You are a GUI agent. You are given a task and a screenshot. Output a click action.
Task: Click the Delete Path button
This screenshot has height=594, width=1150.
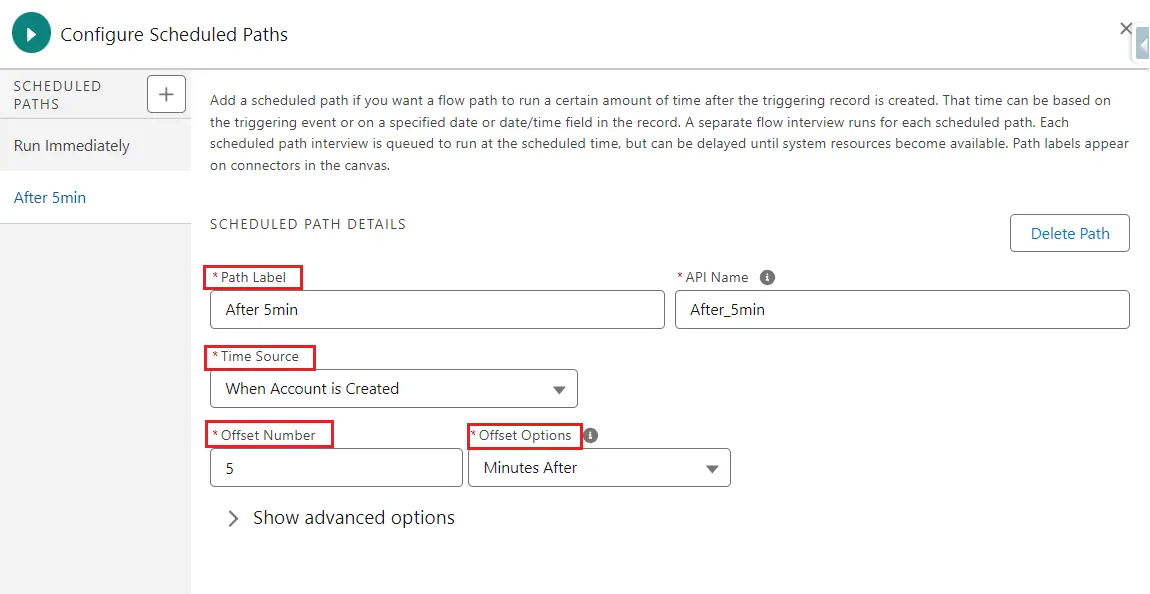pyautogui.click(x=1070, y=233)
